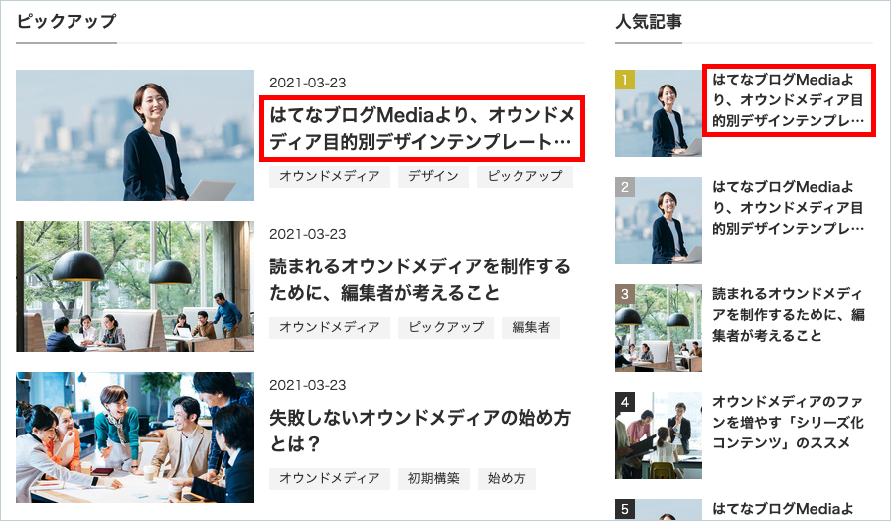The image size is (891, 521).
Task: Click the team meeting pickup thumbnail
Action: tap(135, 437)
